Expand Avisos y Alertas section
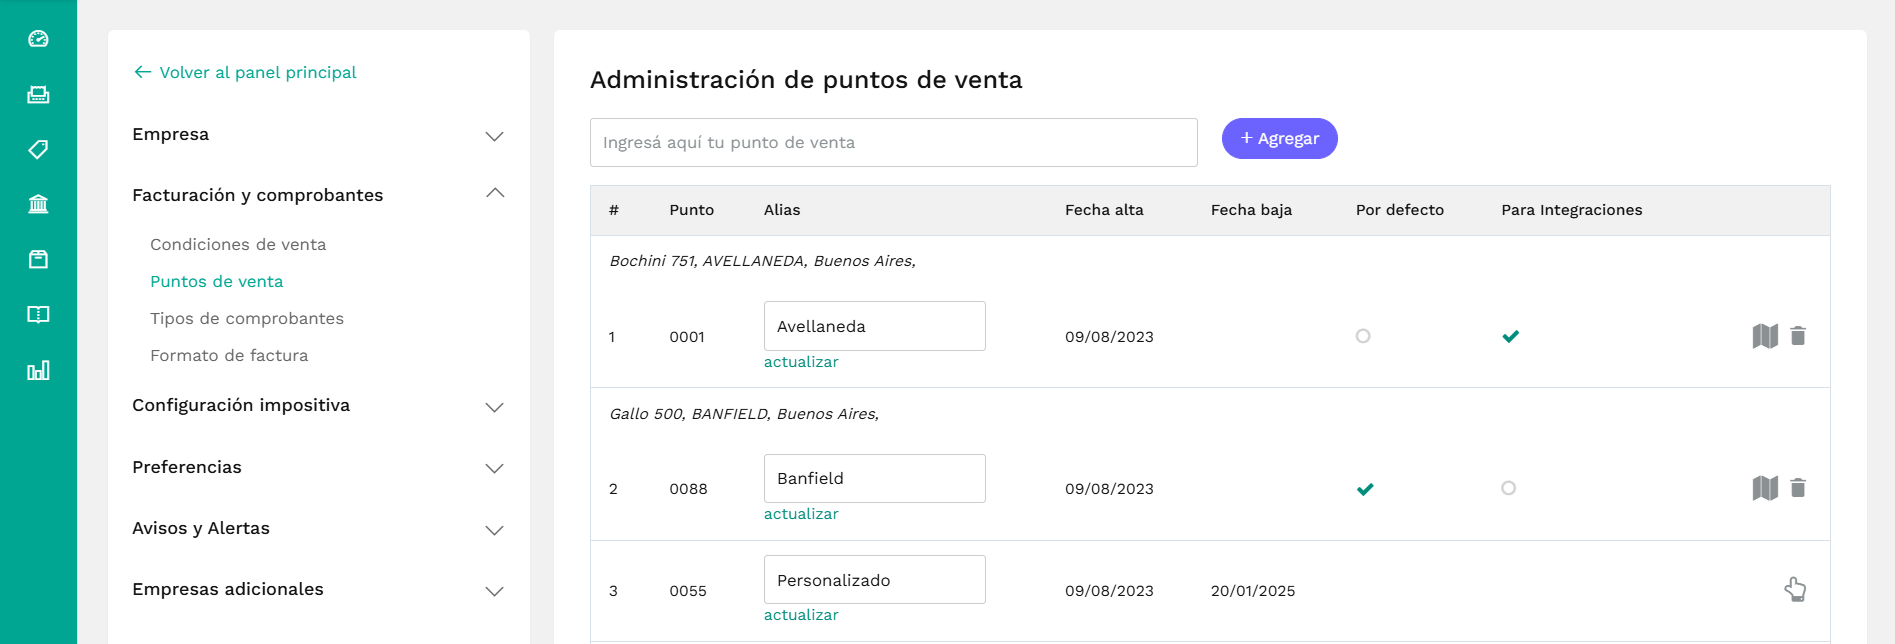This screenshot has height=644, width=1895. (x=494, y=530)
